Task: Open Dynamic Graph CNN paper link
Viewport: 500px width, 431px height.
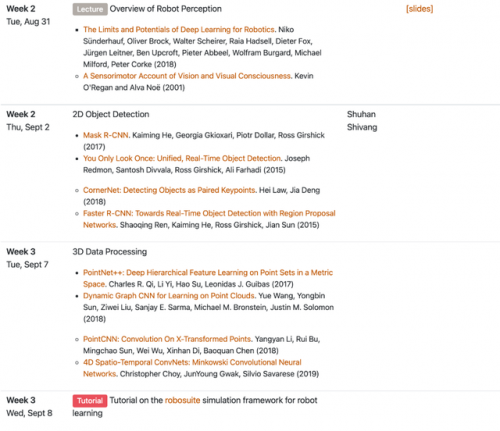Action: (x=169, y=296)
